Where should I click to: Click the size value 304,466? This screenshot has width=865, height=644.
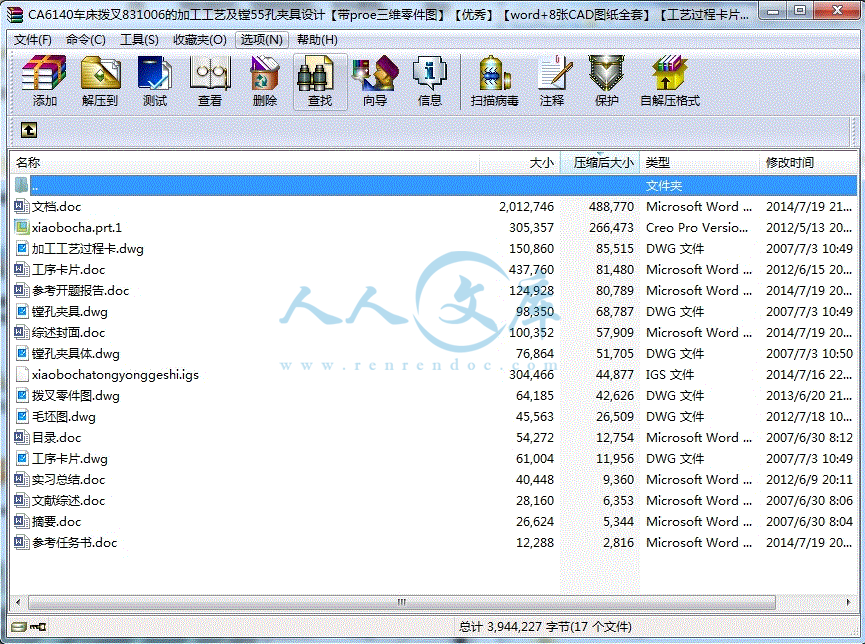(531, 374)
